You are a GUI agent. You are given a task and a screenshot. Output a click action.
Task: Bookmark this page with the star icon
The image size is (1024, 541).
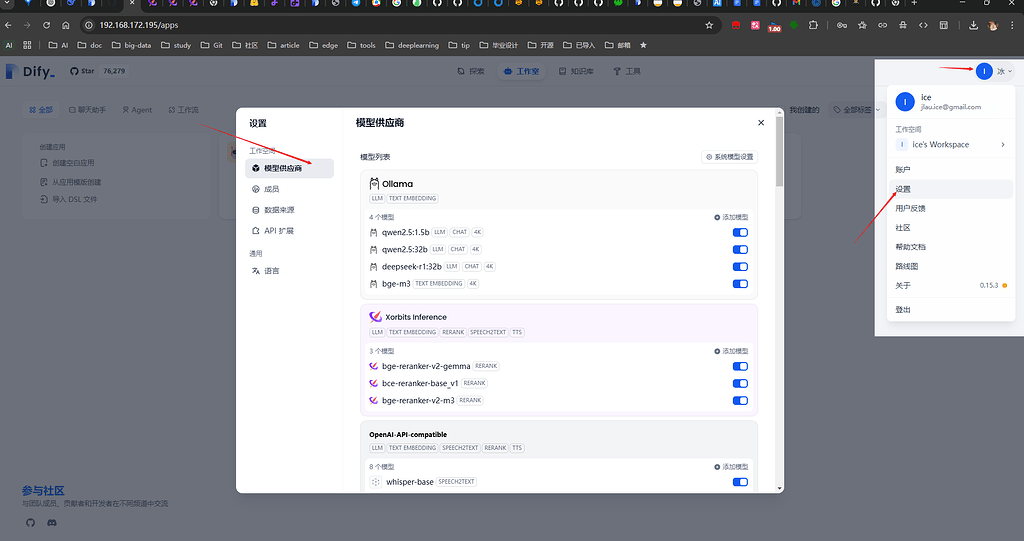709,25
